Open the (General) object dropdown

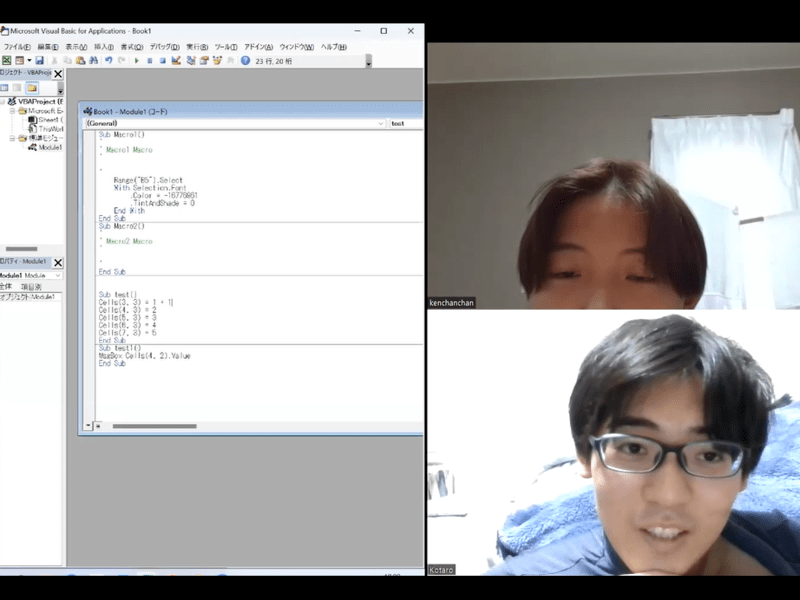click(x=235, y=123)
